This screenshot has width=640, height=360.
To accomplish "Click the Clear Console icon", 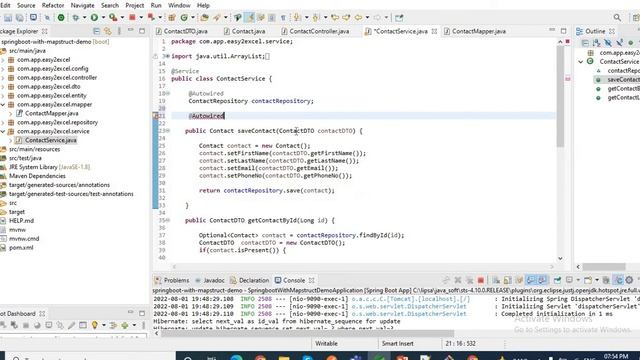I will pyautogui.click(x=496, y=280).
